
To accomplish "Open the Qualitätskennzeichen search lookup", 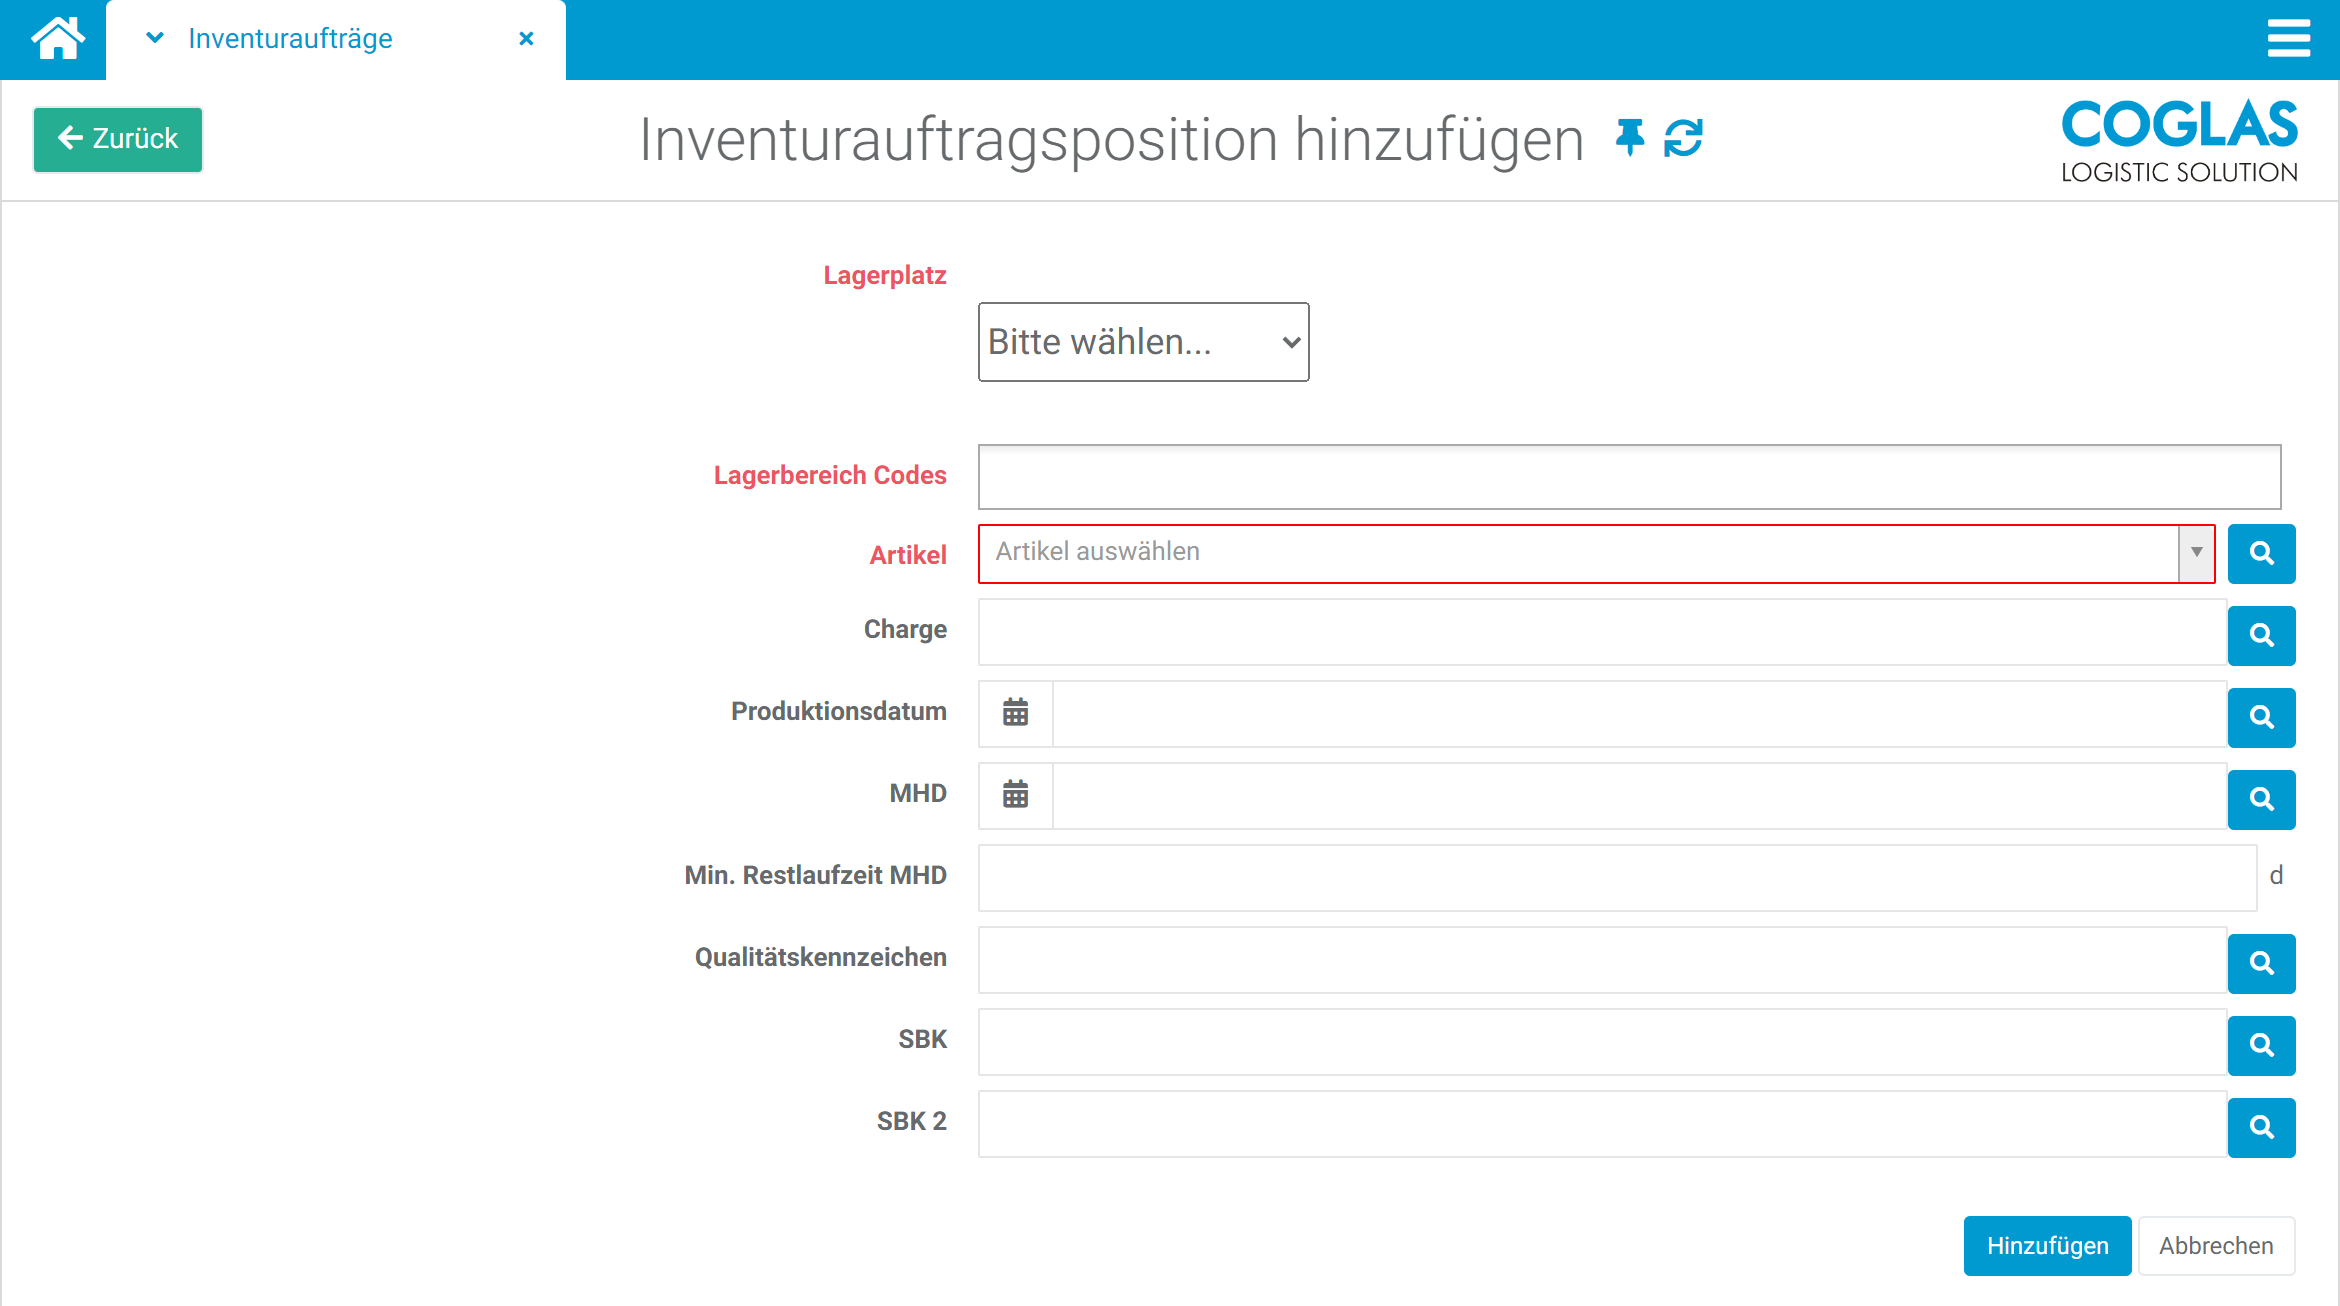I will [x=2262, y=963].
